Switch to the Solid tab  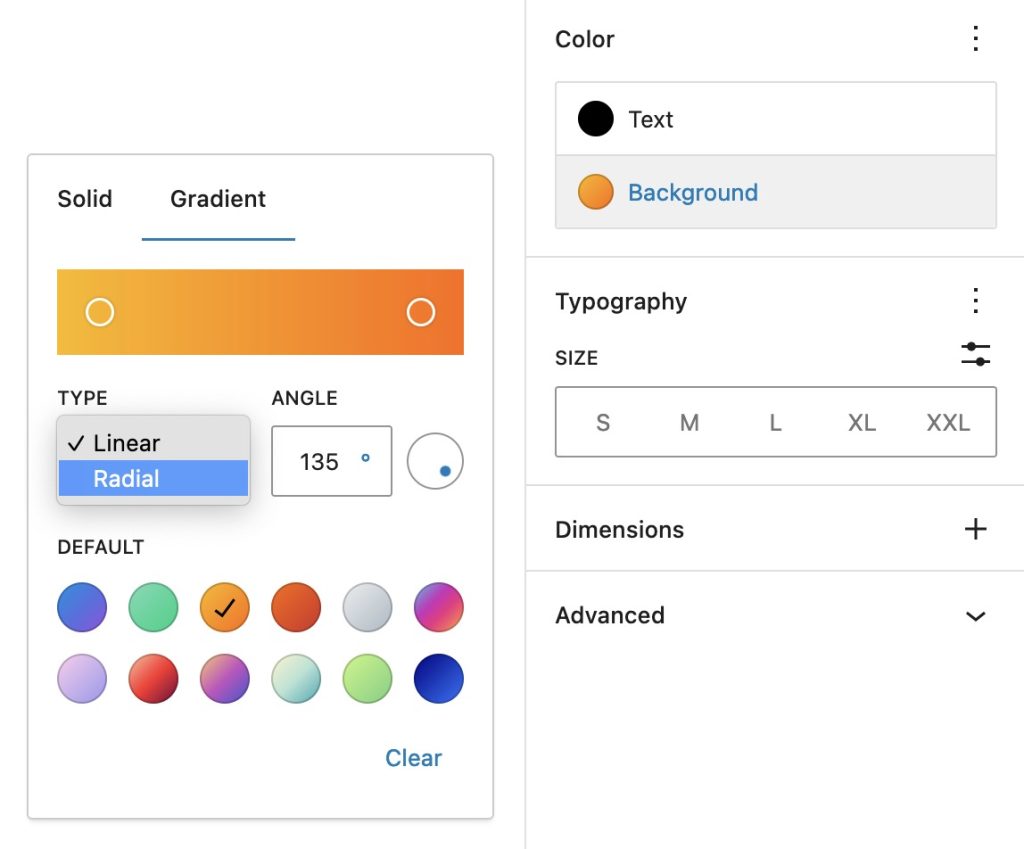click(85, 199)
